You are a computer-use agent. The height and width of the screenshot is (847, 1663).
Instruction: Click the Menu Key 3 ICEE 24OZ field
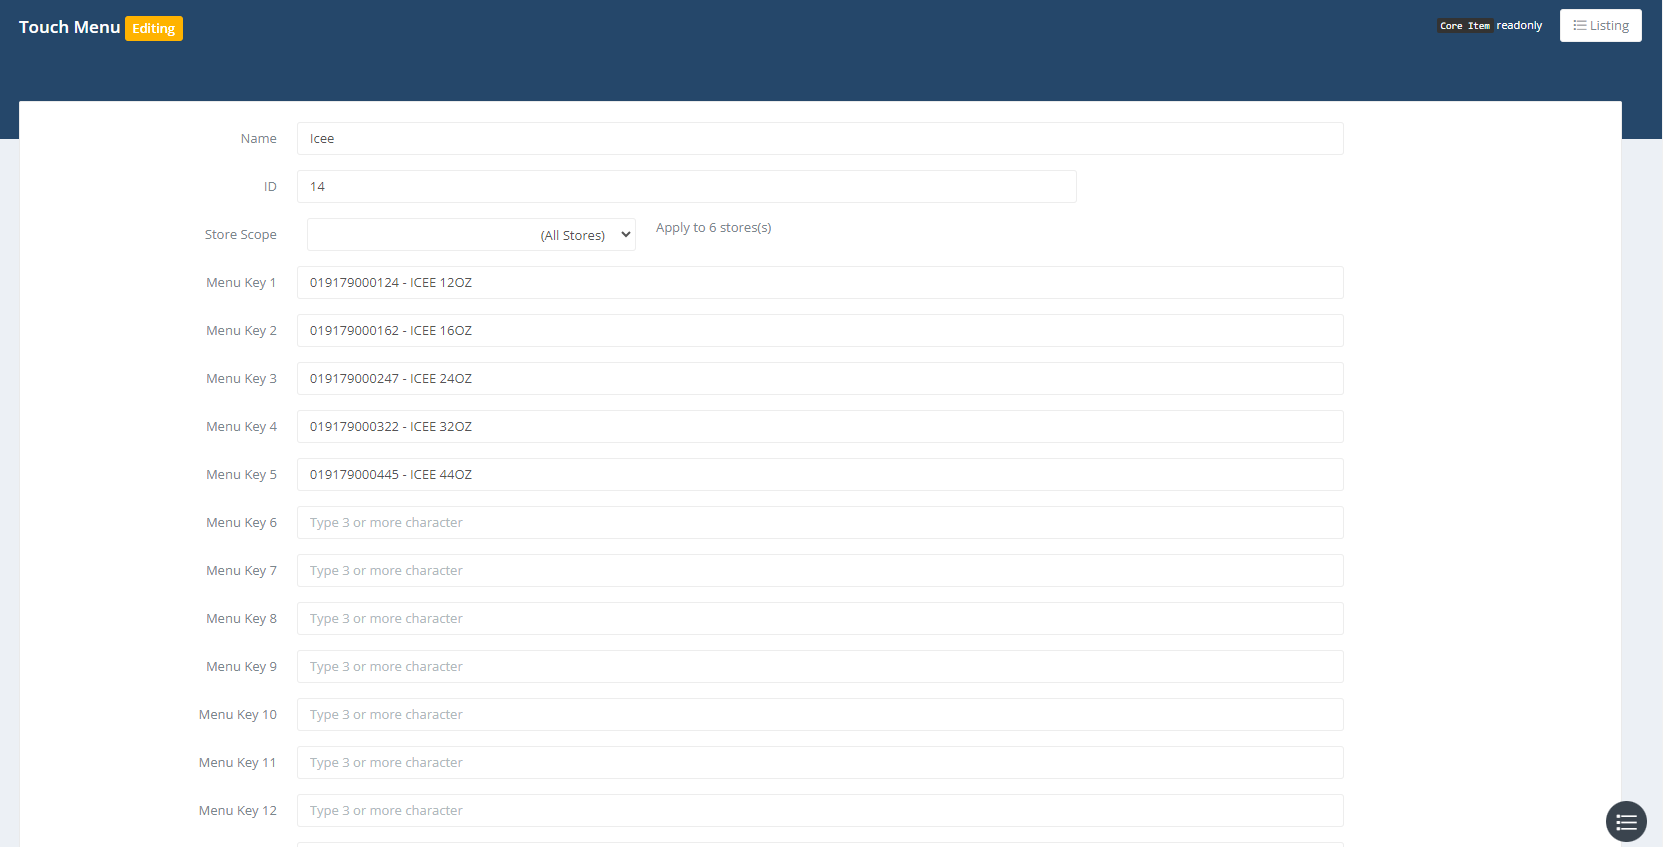coord(820,379)
